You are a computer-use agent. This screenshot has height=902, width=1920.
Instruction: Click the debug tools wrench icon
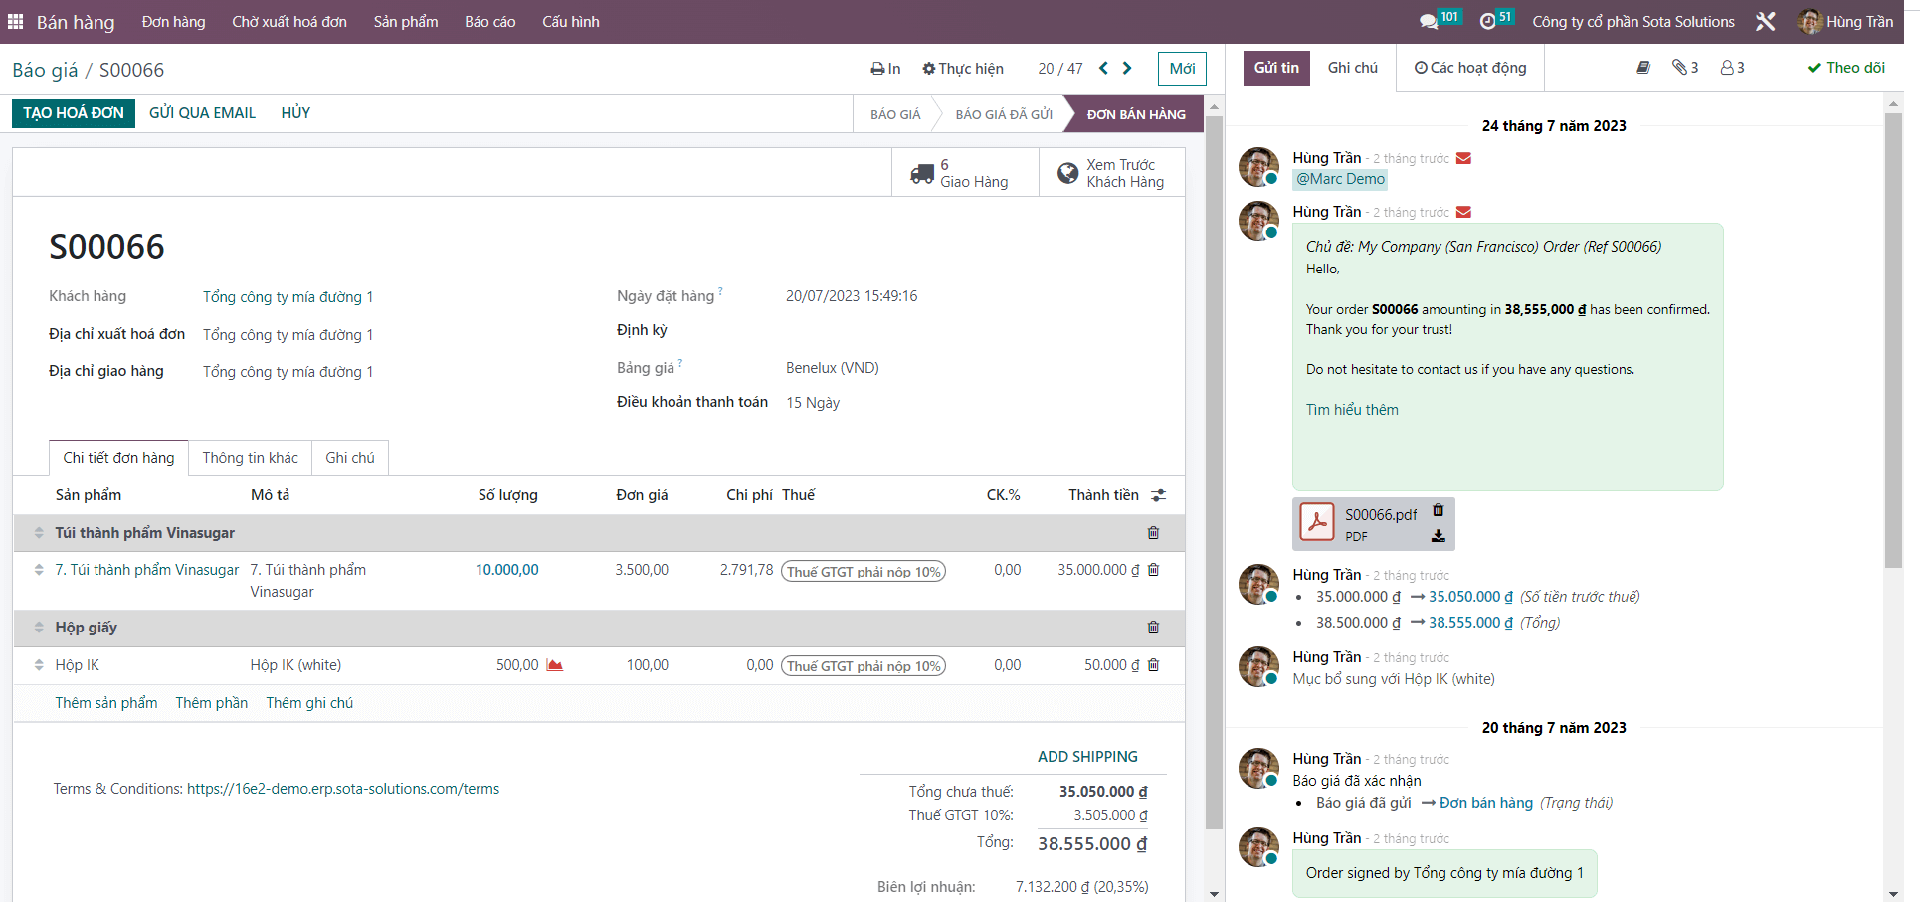(1766, 21)
